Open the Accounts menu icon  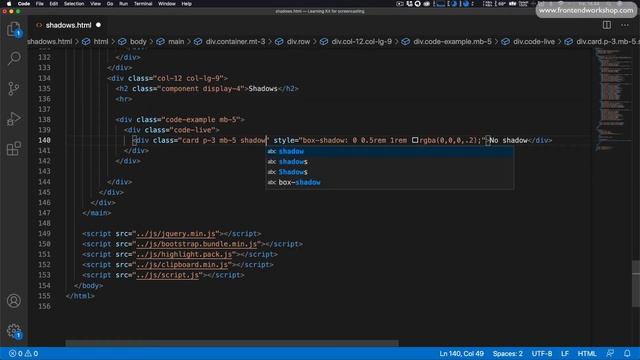pyautogui.click(x=14, y=301)
